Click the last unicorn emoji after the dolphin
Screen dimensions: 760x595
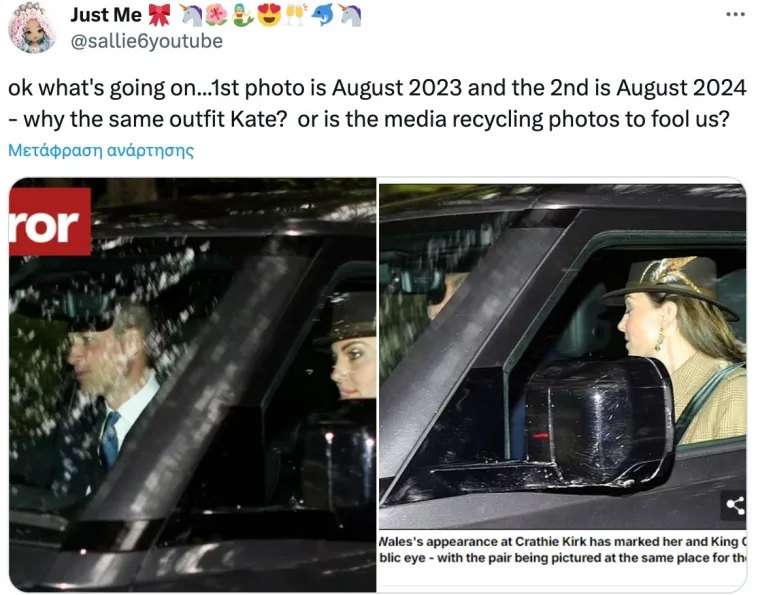coord(350,16)
